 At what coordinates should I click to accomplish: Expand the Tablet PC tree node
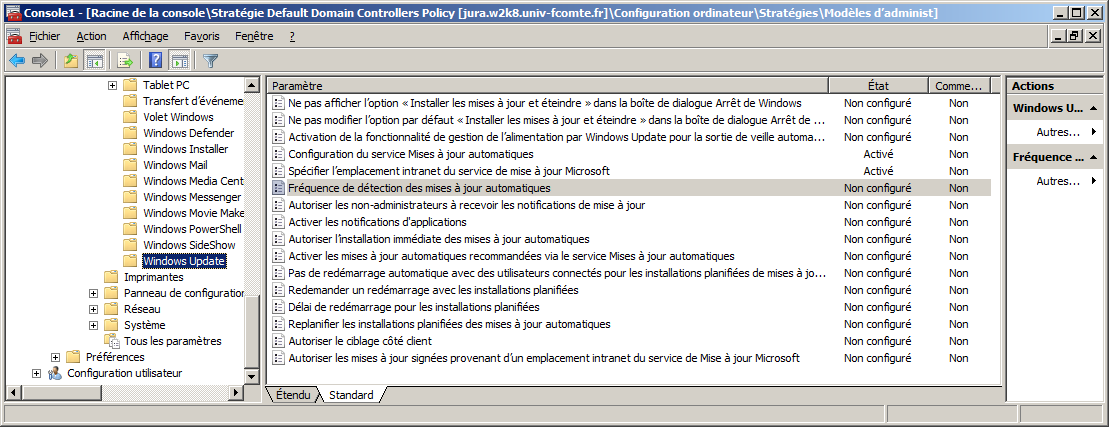113,85
